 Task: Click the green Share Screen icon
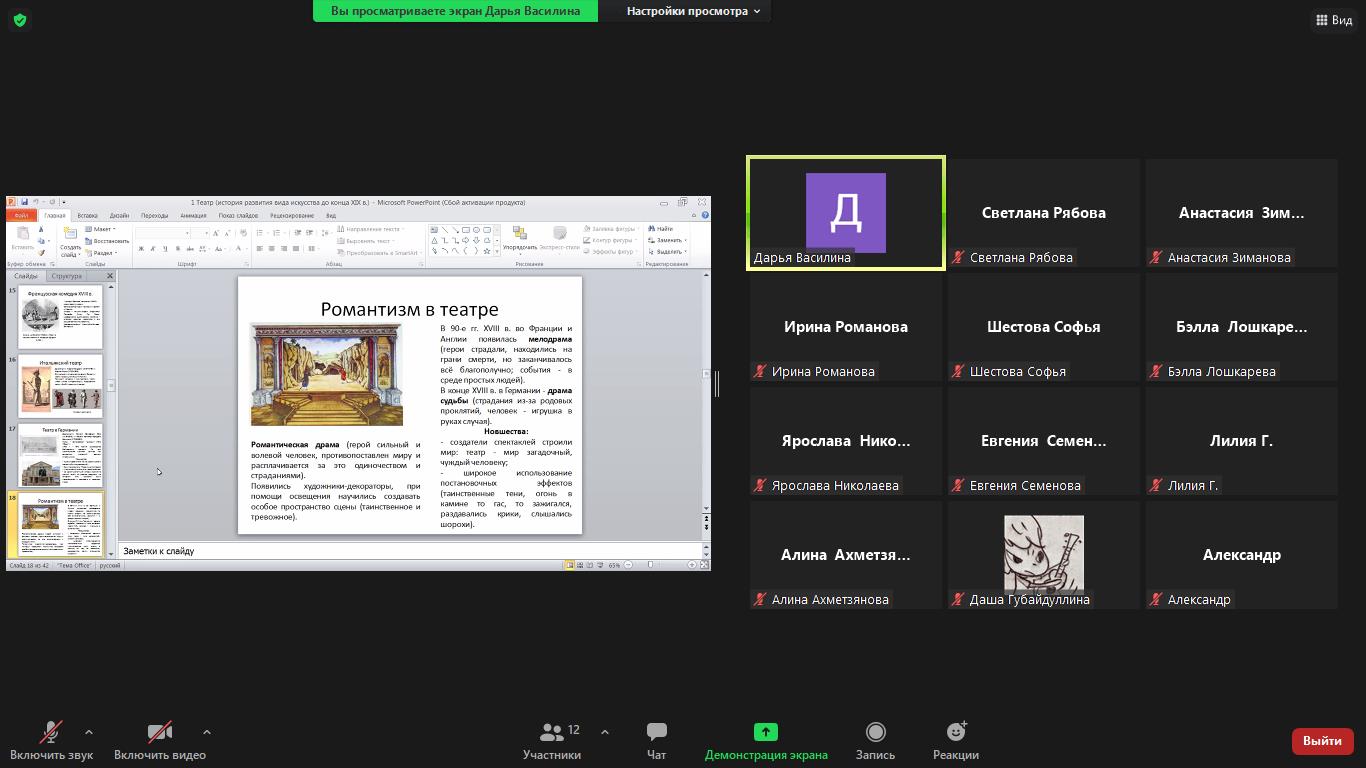point(765,733)
